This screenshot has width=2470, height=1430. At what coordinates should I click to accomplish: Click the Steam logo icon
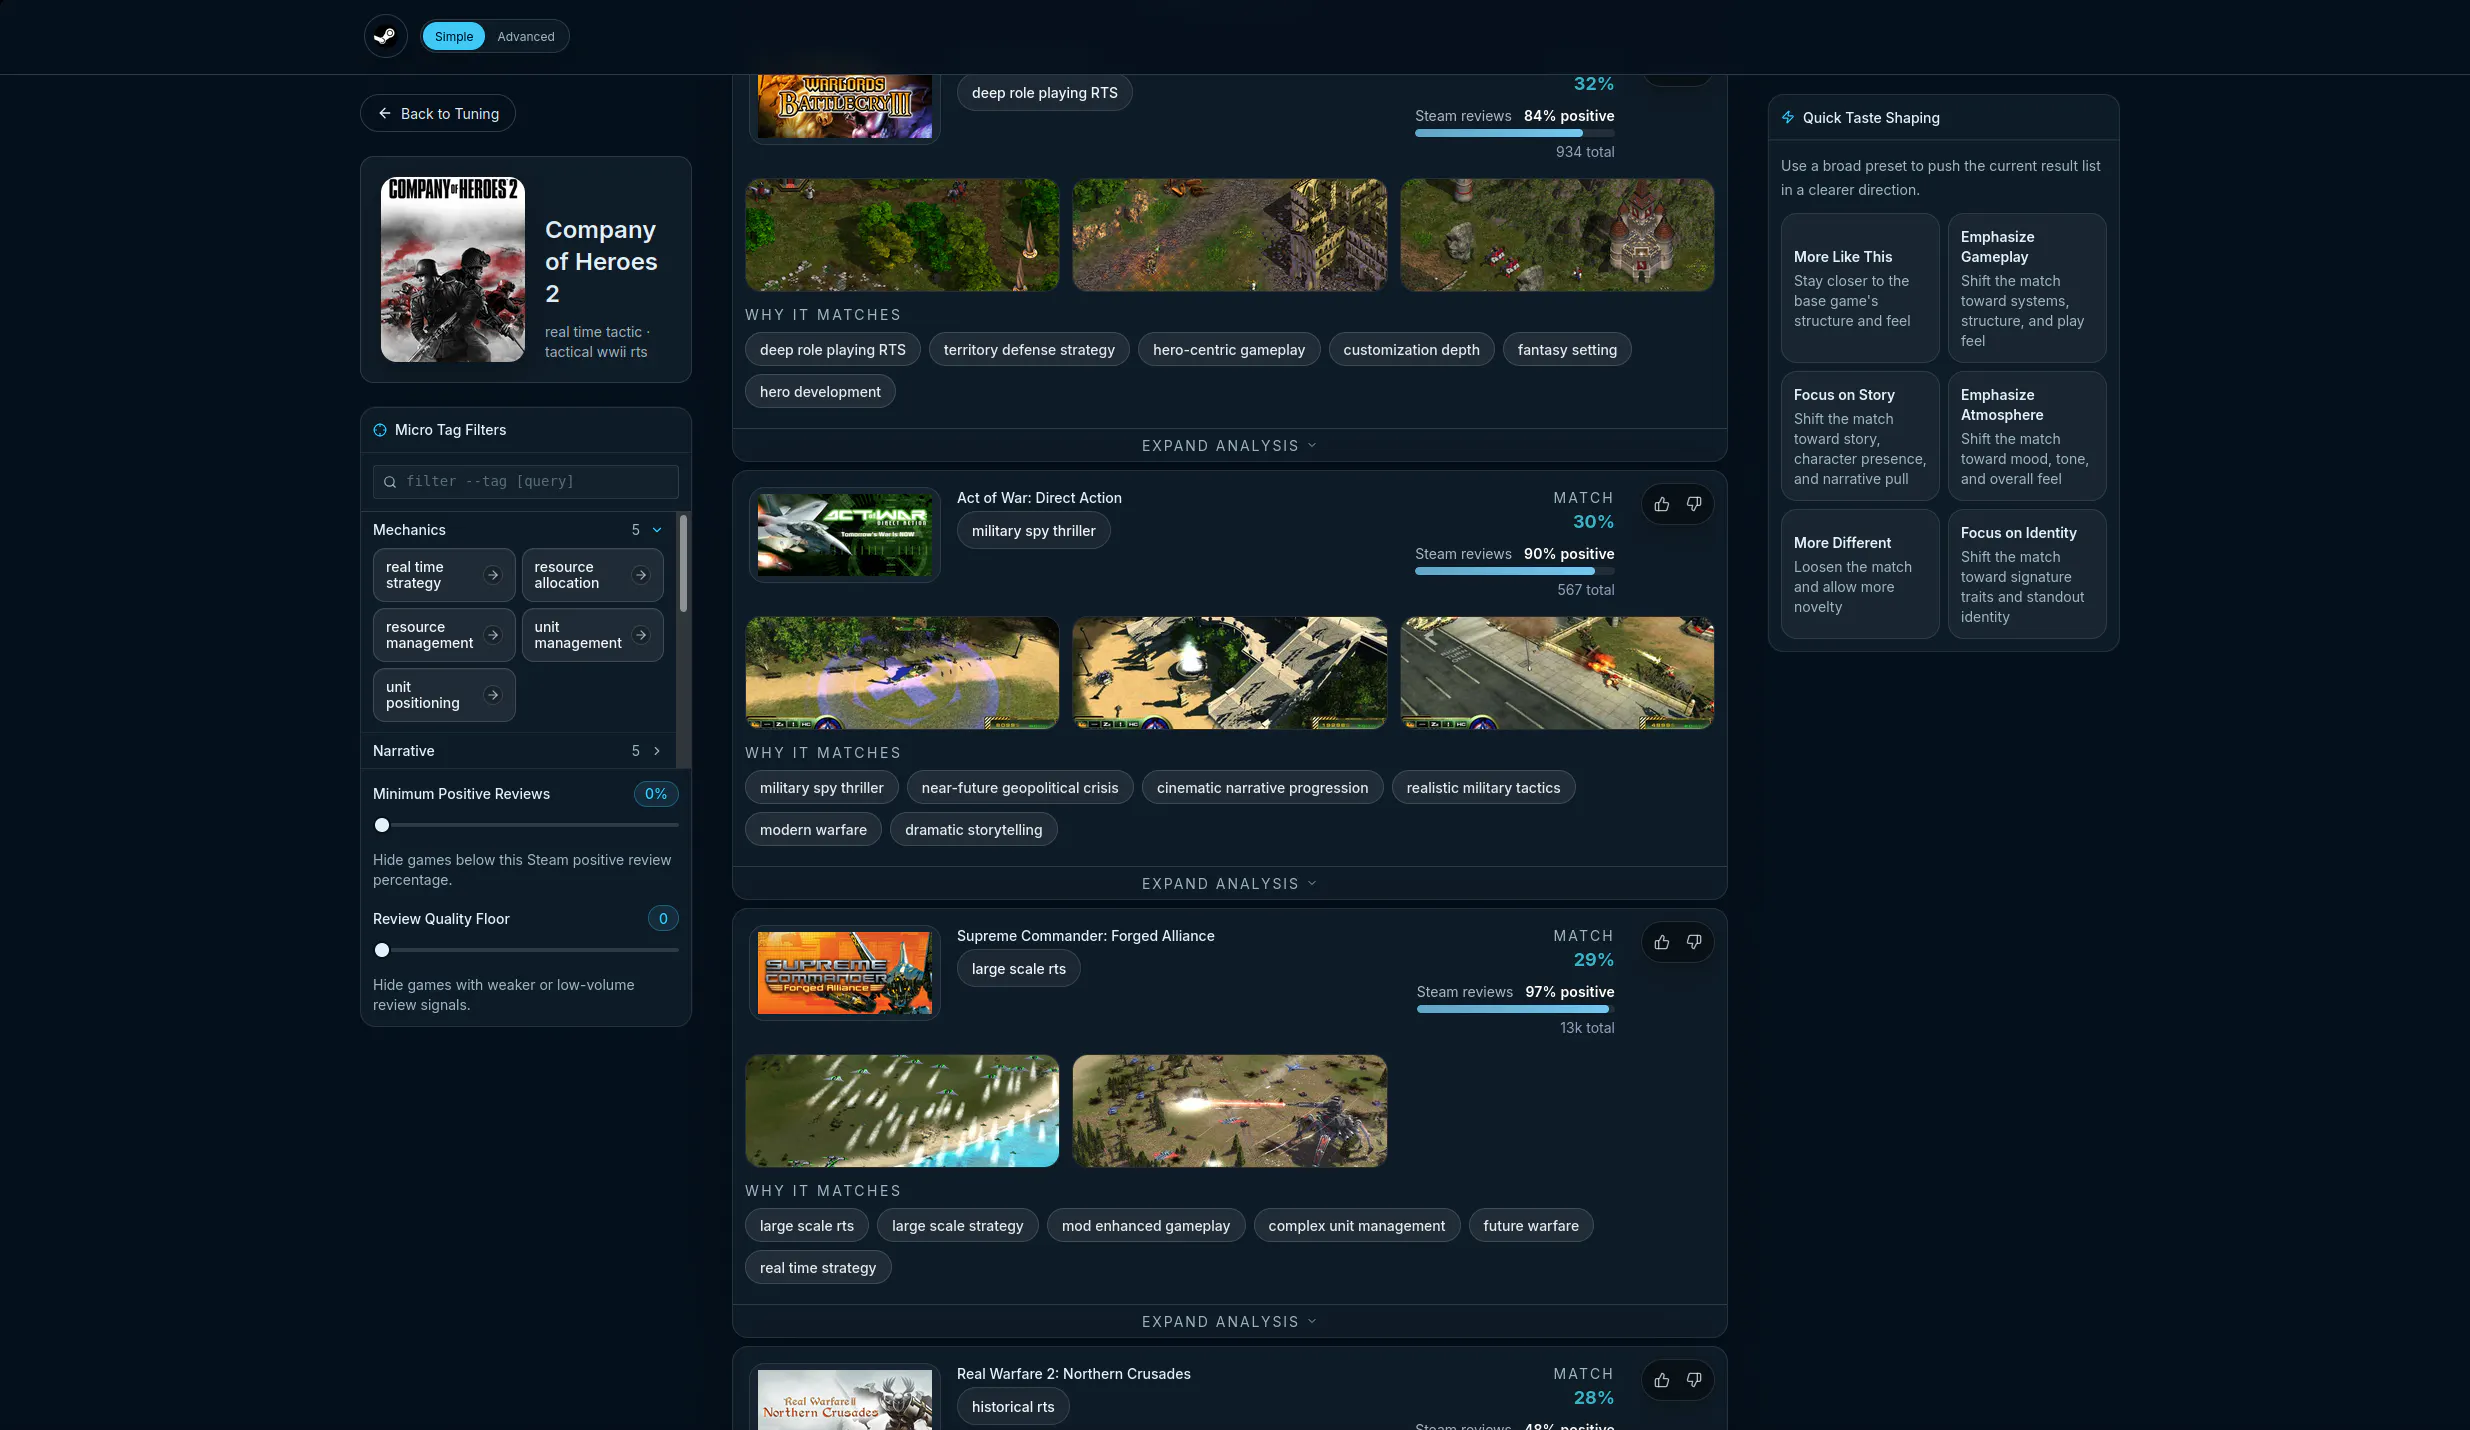[385, 37]
